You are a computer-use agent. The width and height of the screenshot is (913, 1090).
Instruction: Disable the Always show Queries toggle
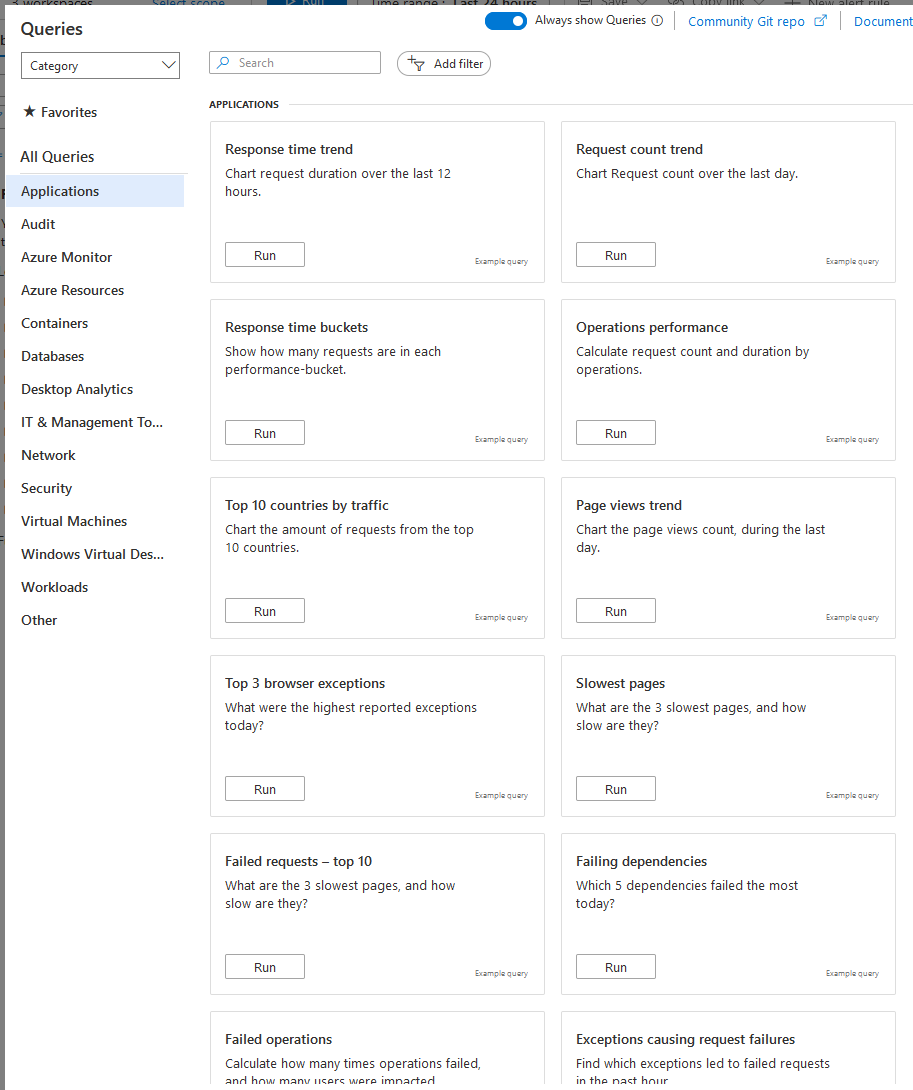[505, 20]
